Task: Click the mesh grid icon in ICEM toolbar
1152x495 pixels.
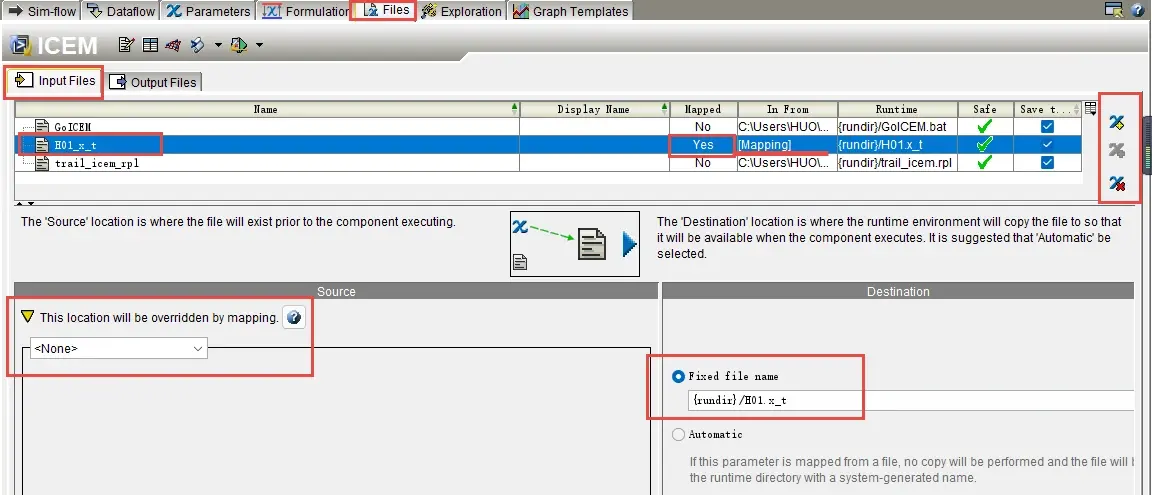Action: pyautogui.click(x=173, y=46)
